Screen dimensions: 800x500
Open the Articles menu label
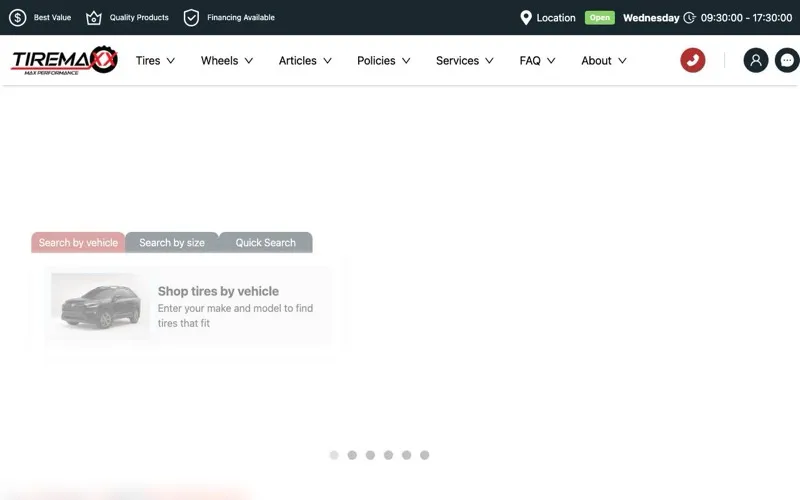coord(297,61)
